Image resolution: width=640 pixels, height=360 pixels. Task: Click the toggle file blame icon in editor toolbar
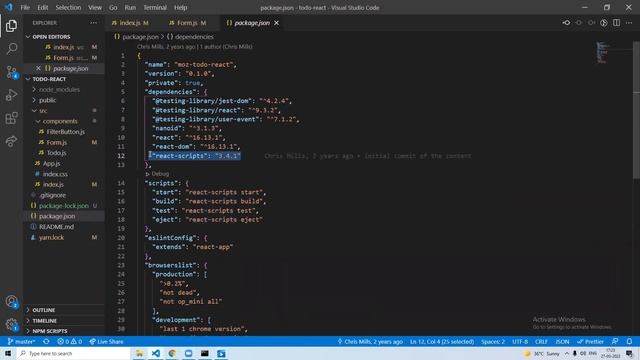[604, 23]
